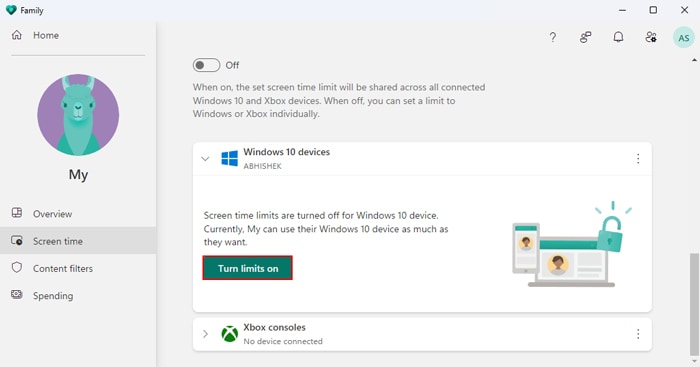Collapse the Windows 10 devices section
The image size is (700, 367).
(205, 158)
